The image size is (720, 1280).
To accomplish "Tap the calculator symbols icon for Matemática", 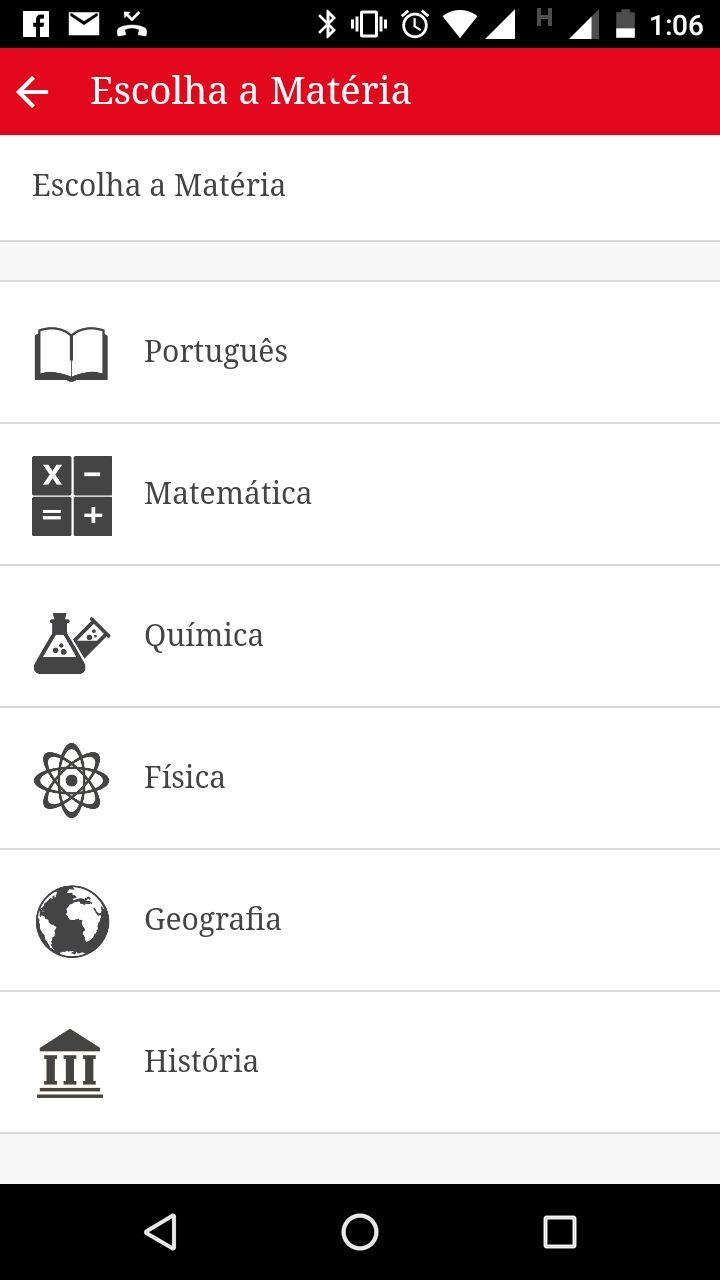I will click(71, 496).
